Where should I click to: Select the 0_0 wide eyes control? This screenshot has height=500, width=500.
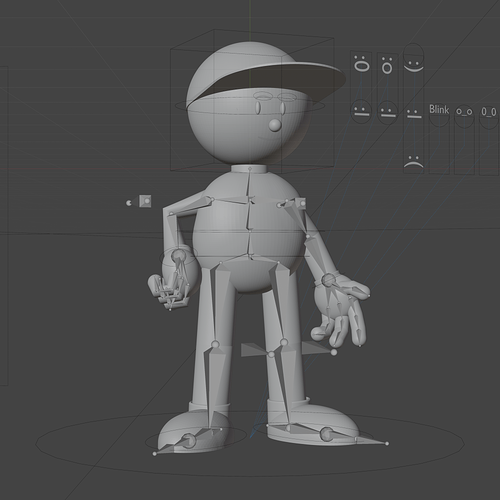coord(489,113)
